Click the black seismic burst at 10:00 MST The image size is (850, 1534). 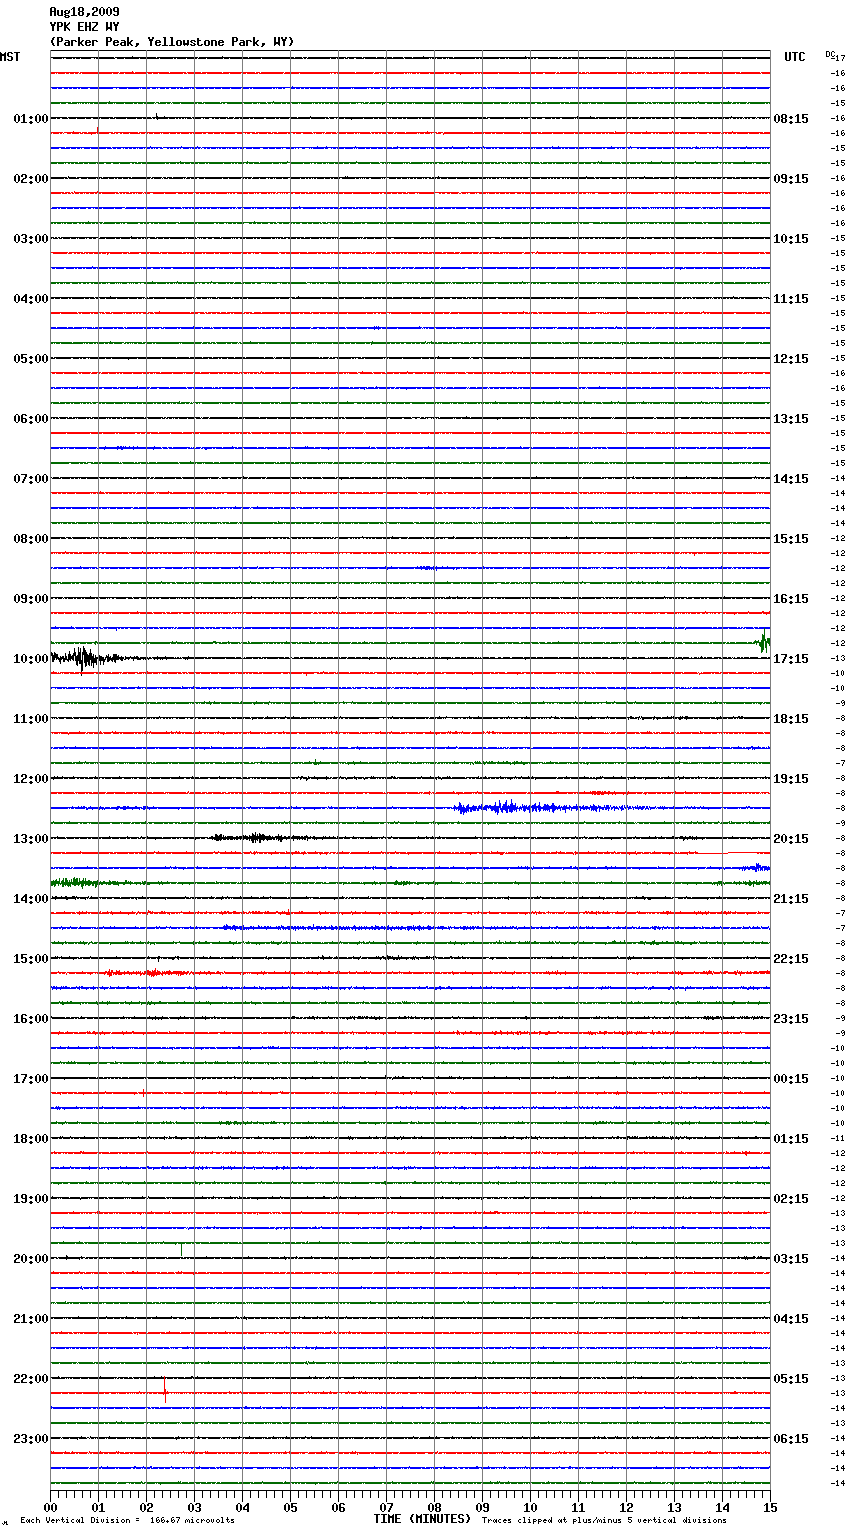tap(86, 658)
